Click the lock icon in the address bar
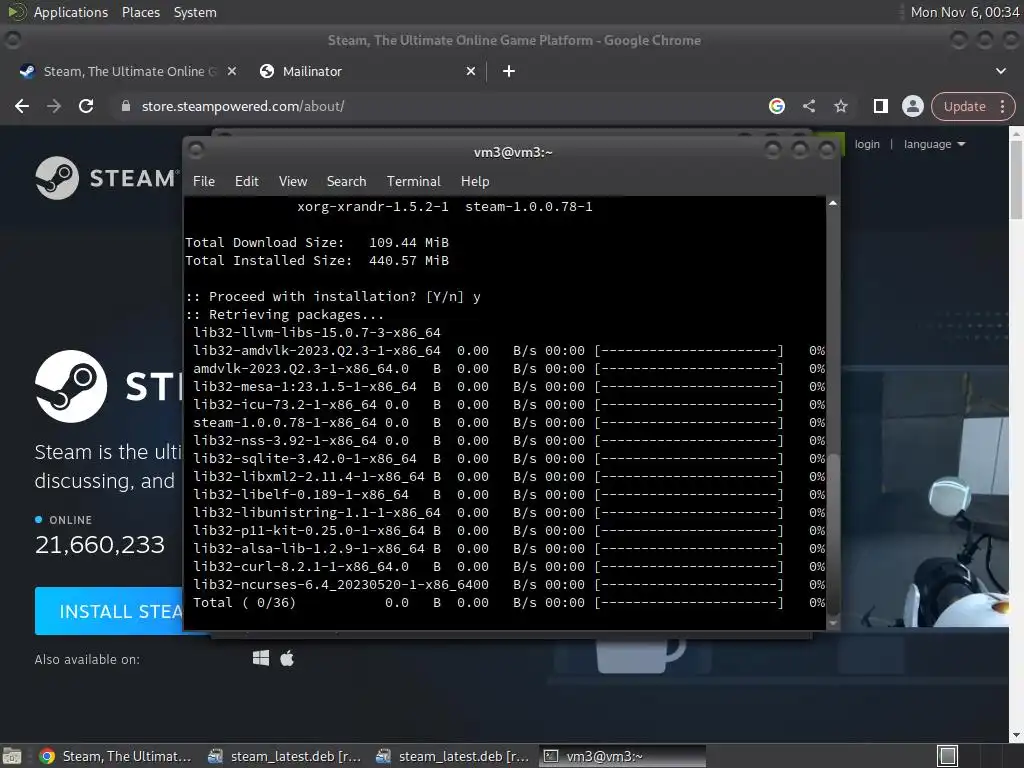1024x768 pixels. 126,106
